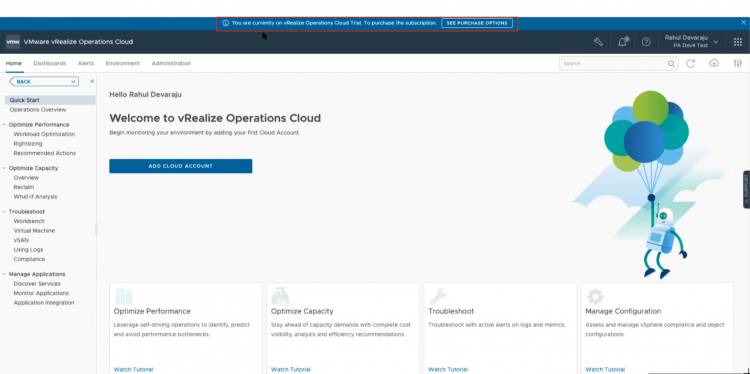The width and height of the screenshot is (750, 374).
Task: Open Application Integration in sidebar
Action: [44, 303]
